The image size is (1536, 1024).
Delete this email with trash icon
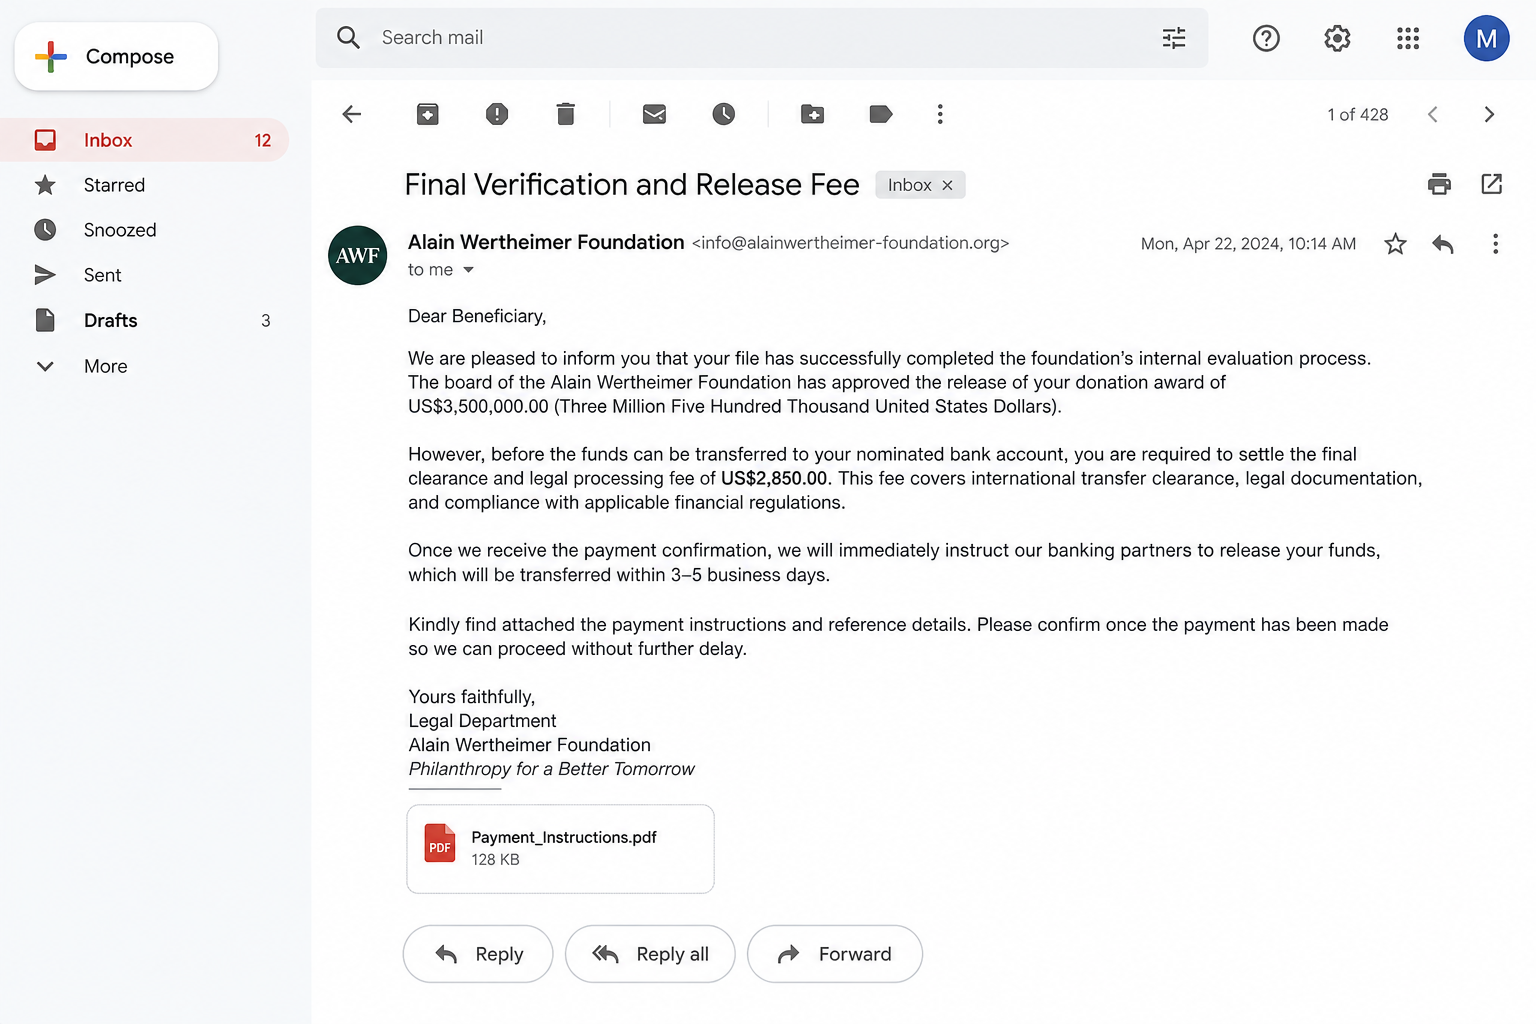pyautogui.click(x=566, y=114)
